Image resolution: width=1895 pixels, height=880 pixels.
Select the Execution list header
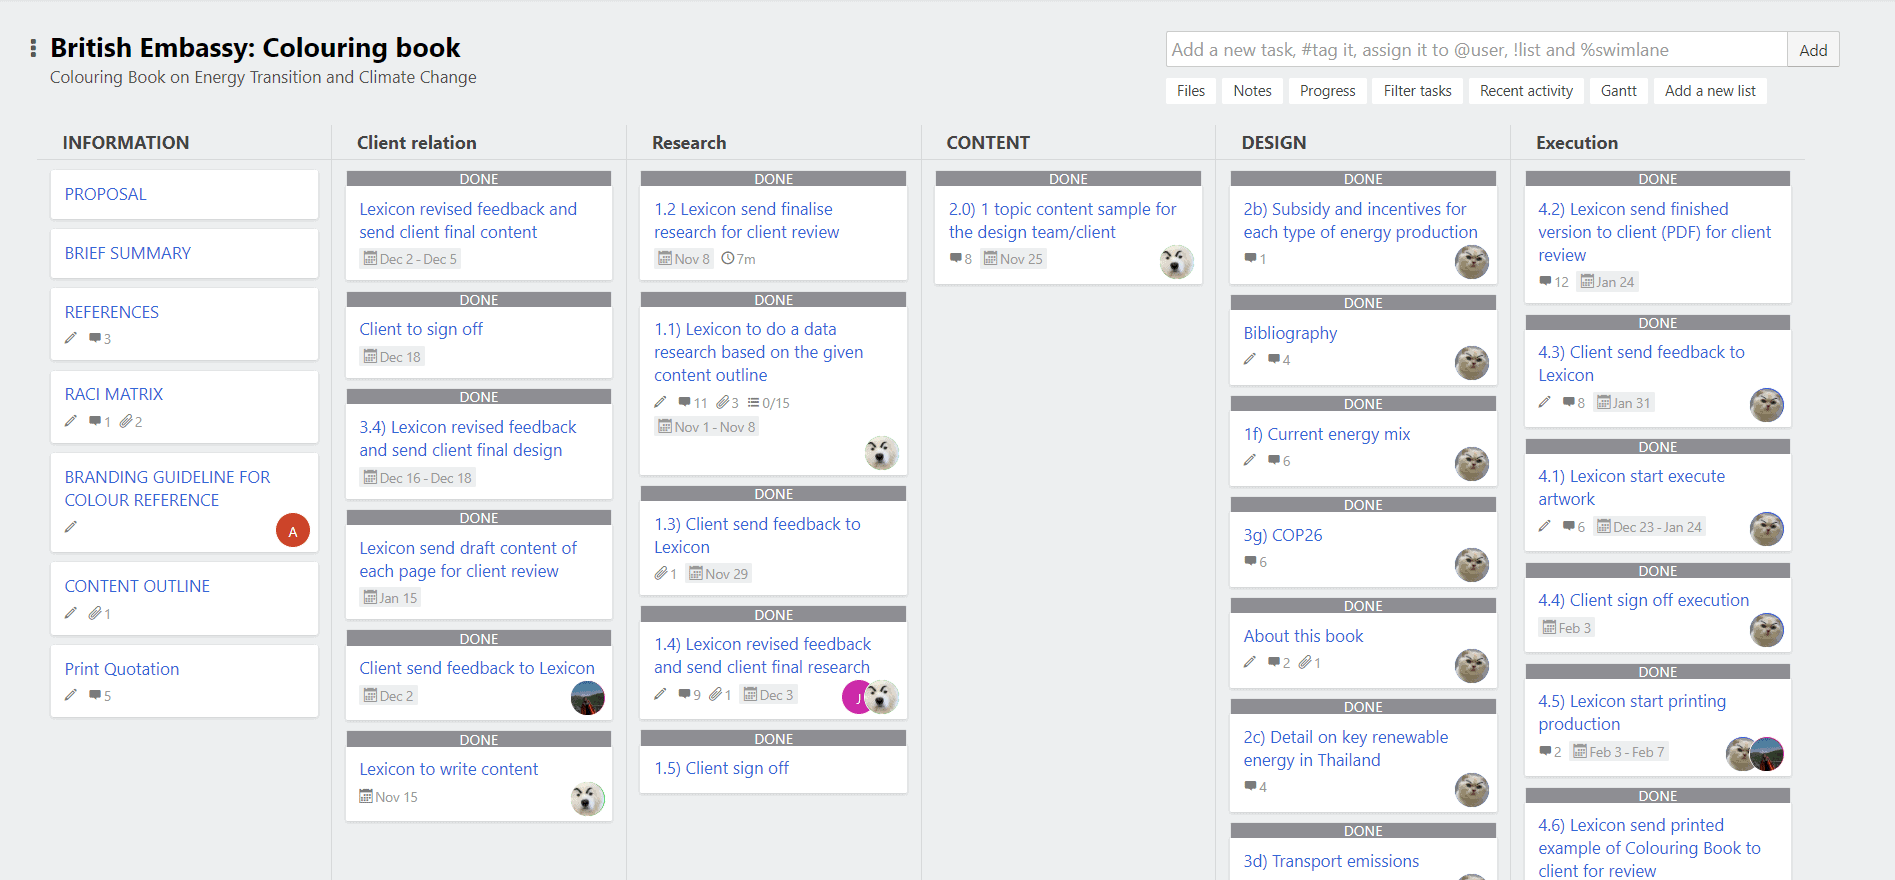pyautogui.click(x=1577, y=143)
